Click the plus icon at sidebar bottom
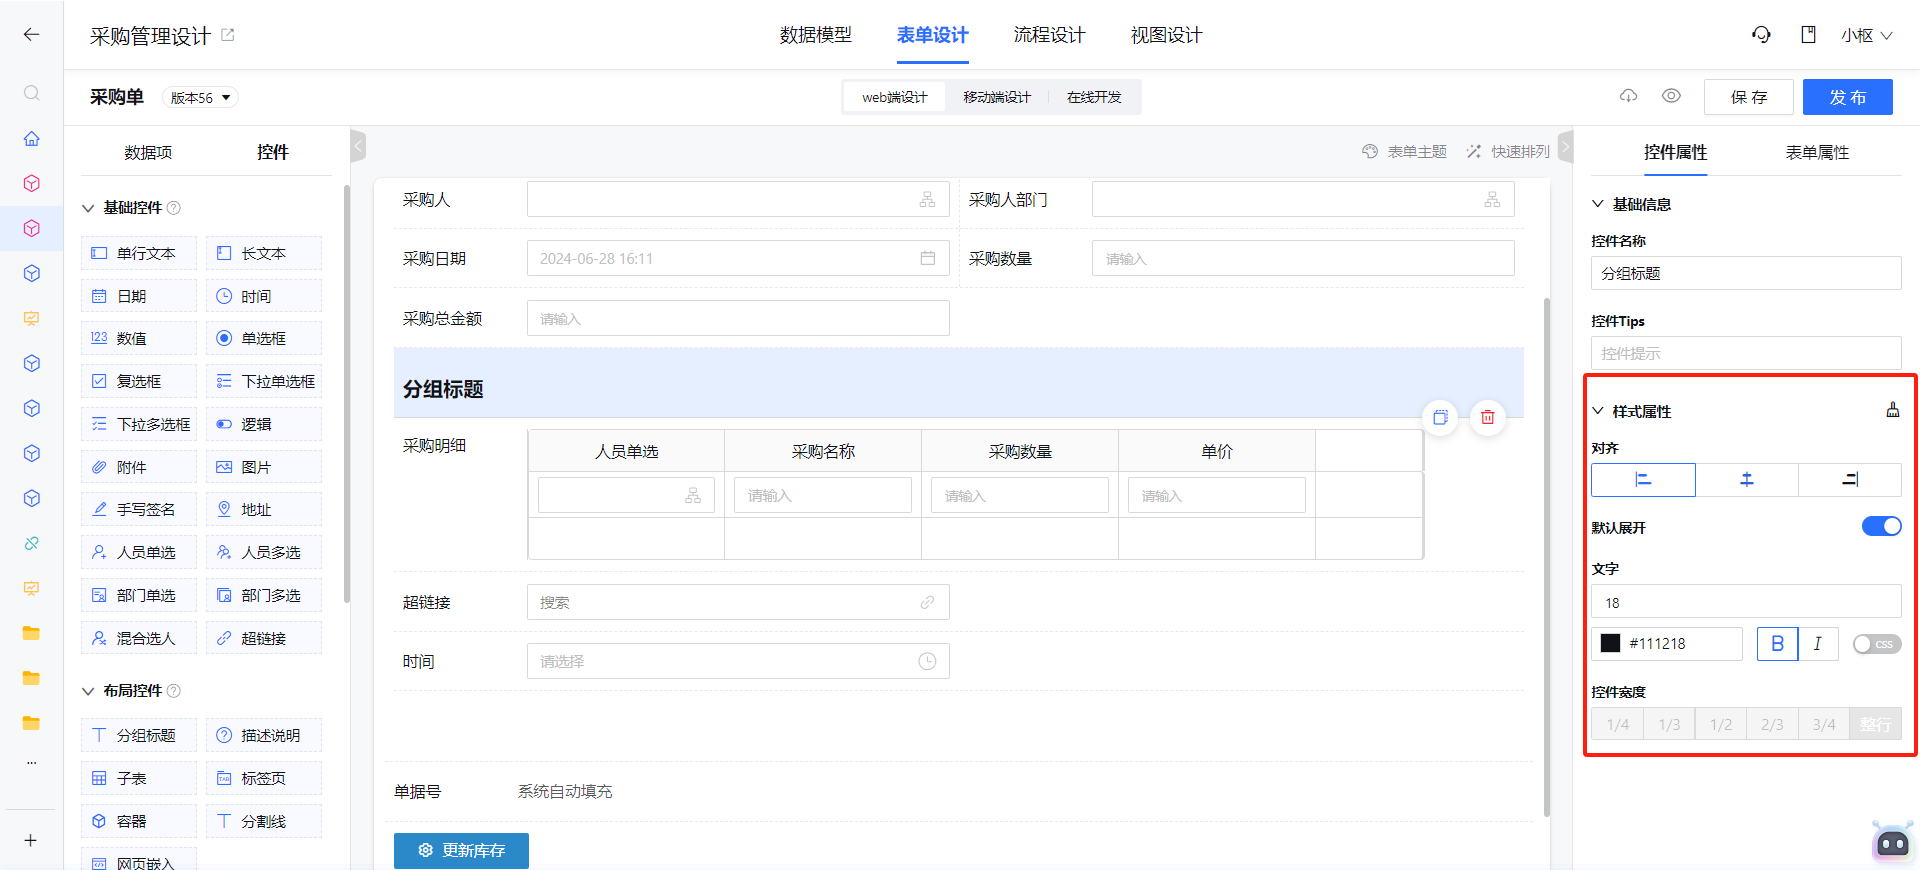Screen dimensions: 1920x870 click(x=31, y=840)
